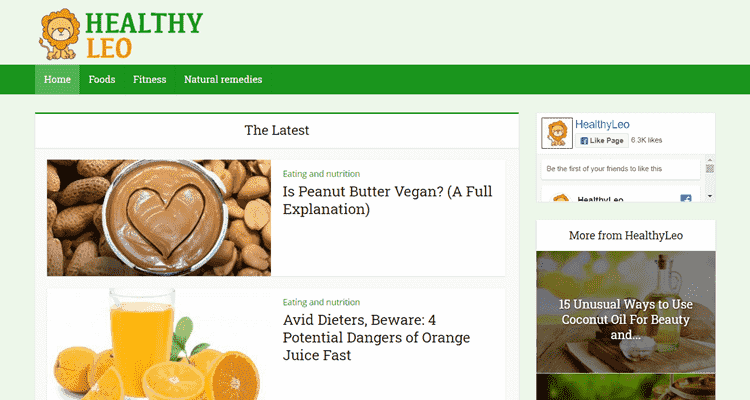
Task: Click the HEALTHY LEO site title text
Action: [x=144, y=35]
